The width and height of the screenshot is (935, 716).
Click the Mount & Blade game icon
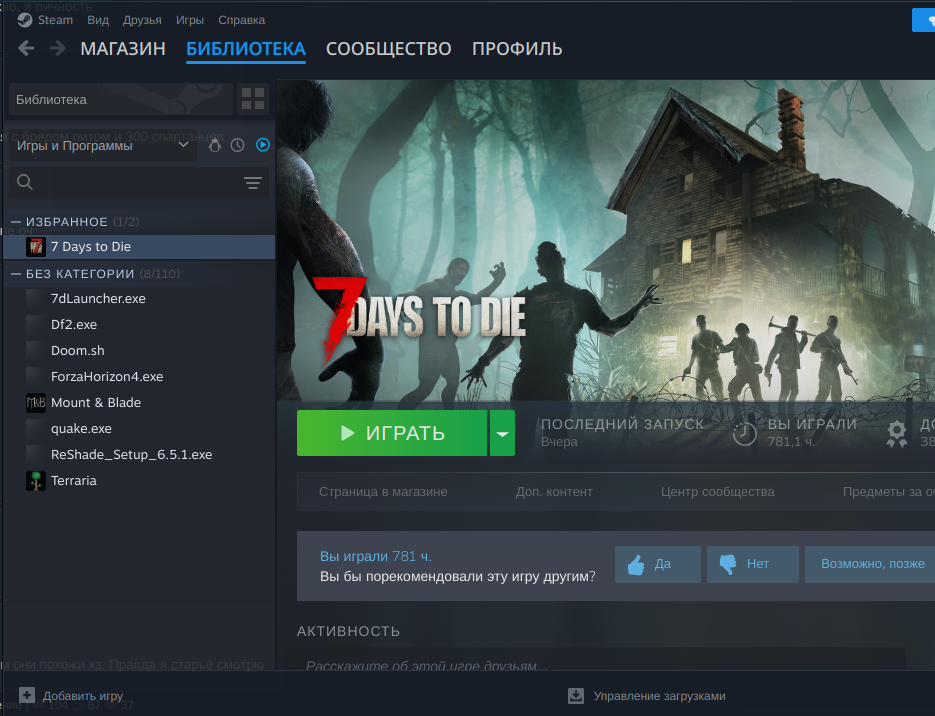point(36,403)
